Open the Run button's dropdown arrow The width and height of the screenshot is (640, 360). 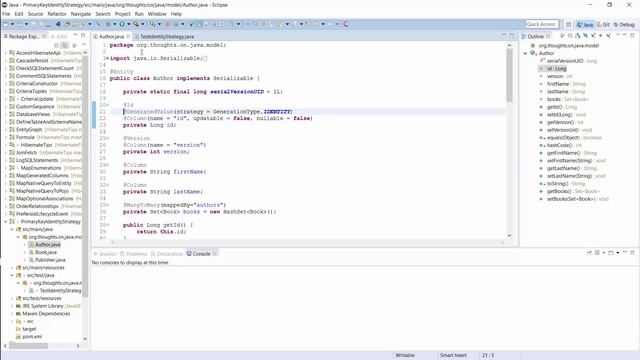click(x=128, y=24)
